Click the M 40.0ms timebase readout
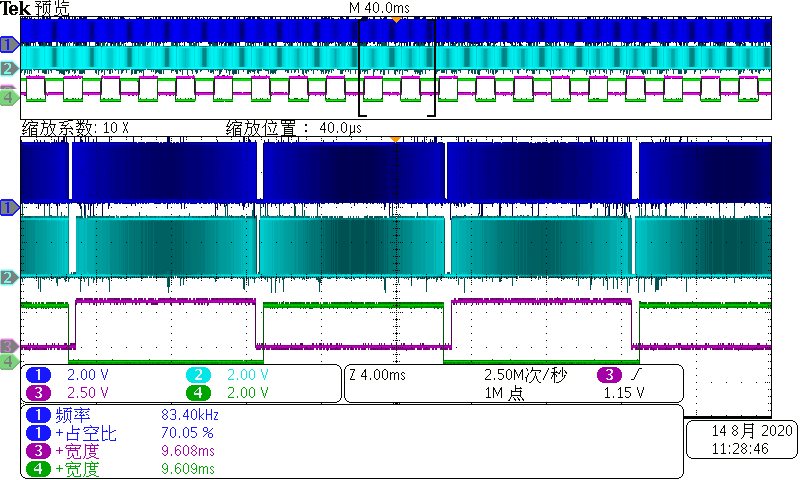The width and height of the screenshot is (800, 480). click(379, 8)
